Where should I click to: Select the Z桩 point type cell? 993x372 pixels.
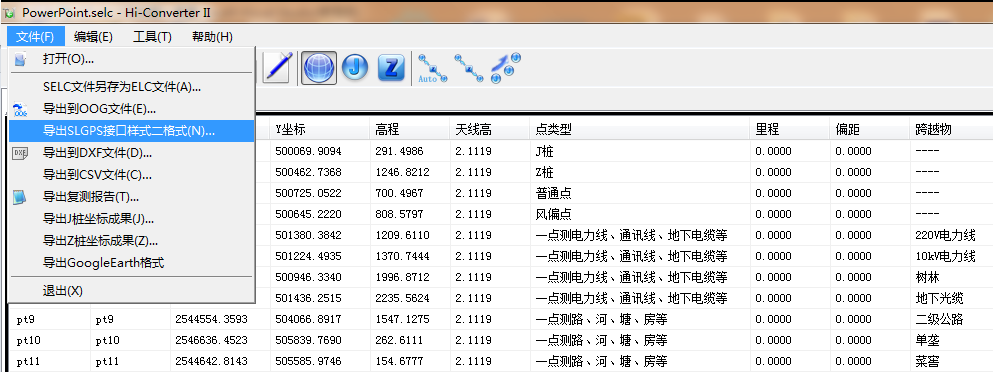[639, 172]
